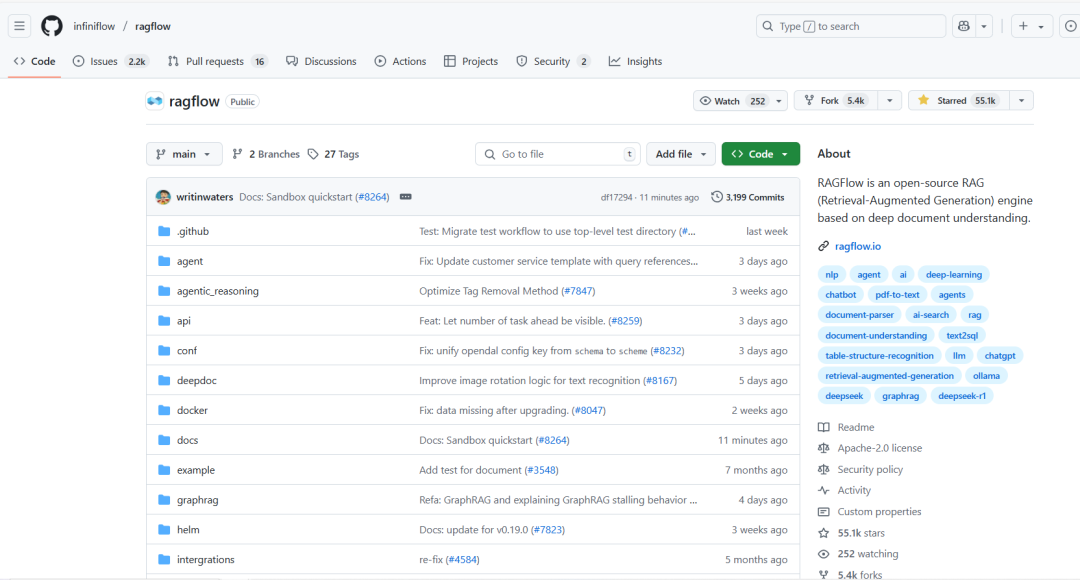Open the api folder

183,321
